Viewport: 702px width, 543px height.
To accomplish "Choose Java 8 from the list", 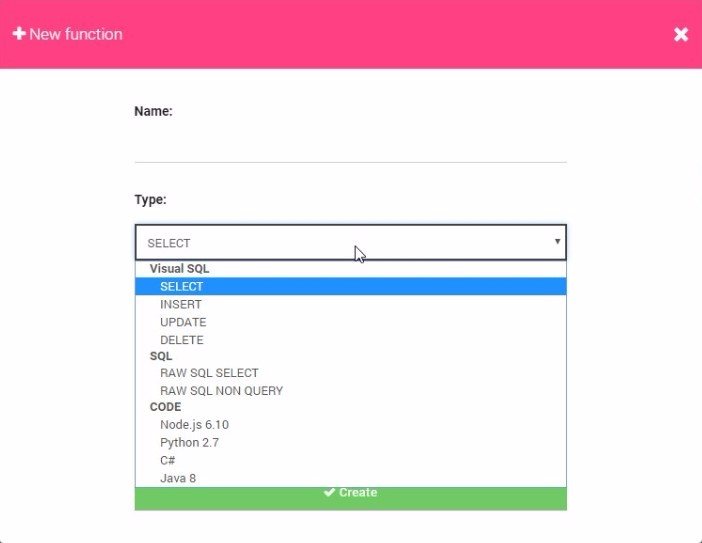I will [x=178, y=478].
